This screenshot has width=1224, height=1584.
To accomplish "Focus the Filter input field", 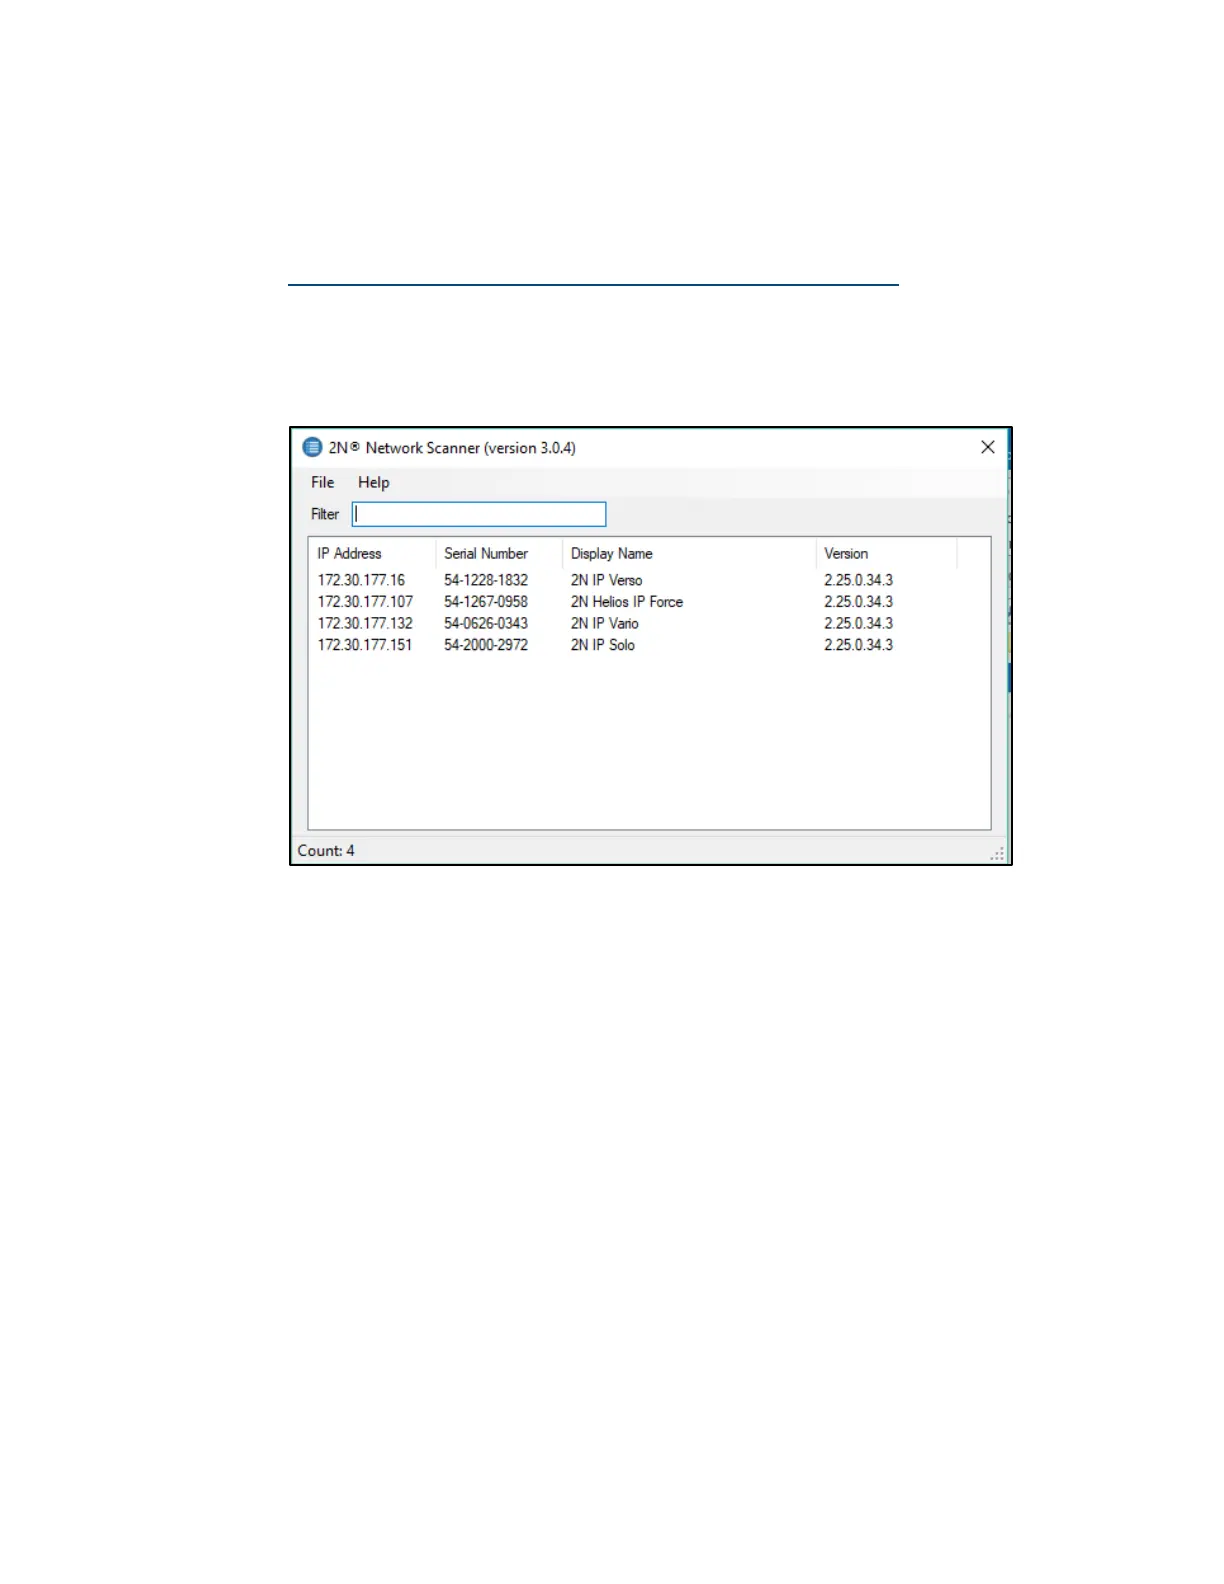I will [479, 514].
